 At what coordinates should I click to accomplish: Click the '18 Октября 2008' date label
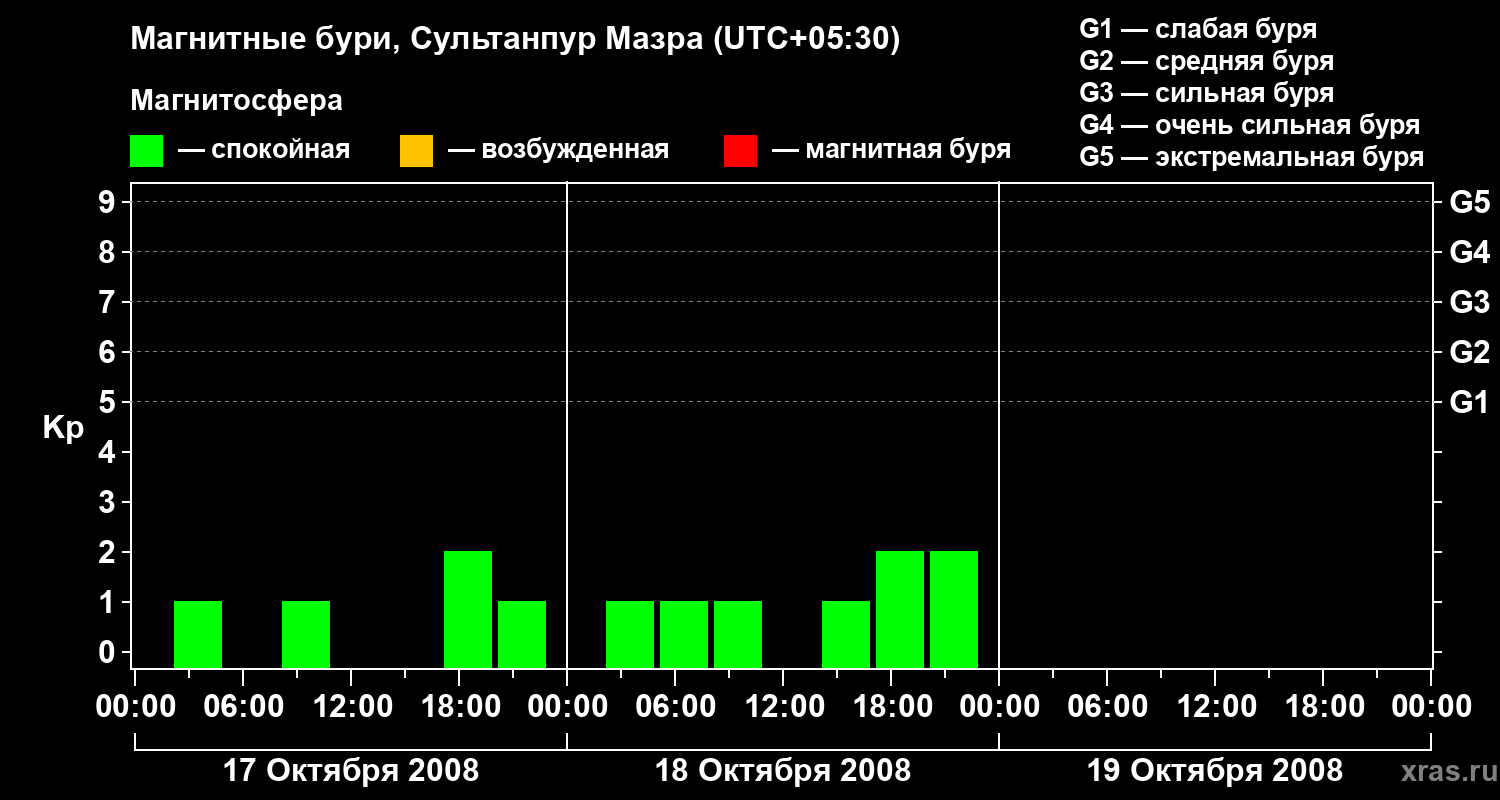tap(783, 771)
